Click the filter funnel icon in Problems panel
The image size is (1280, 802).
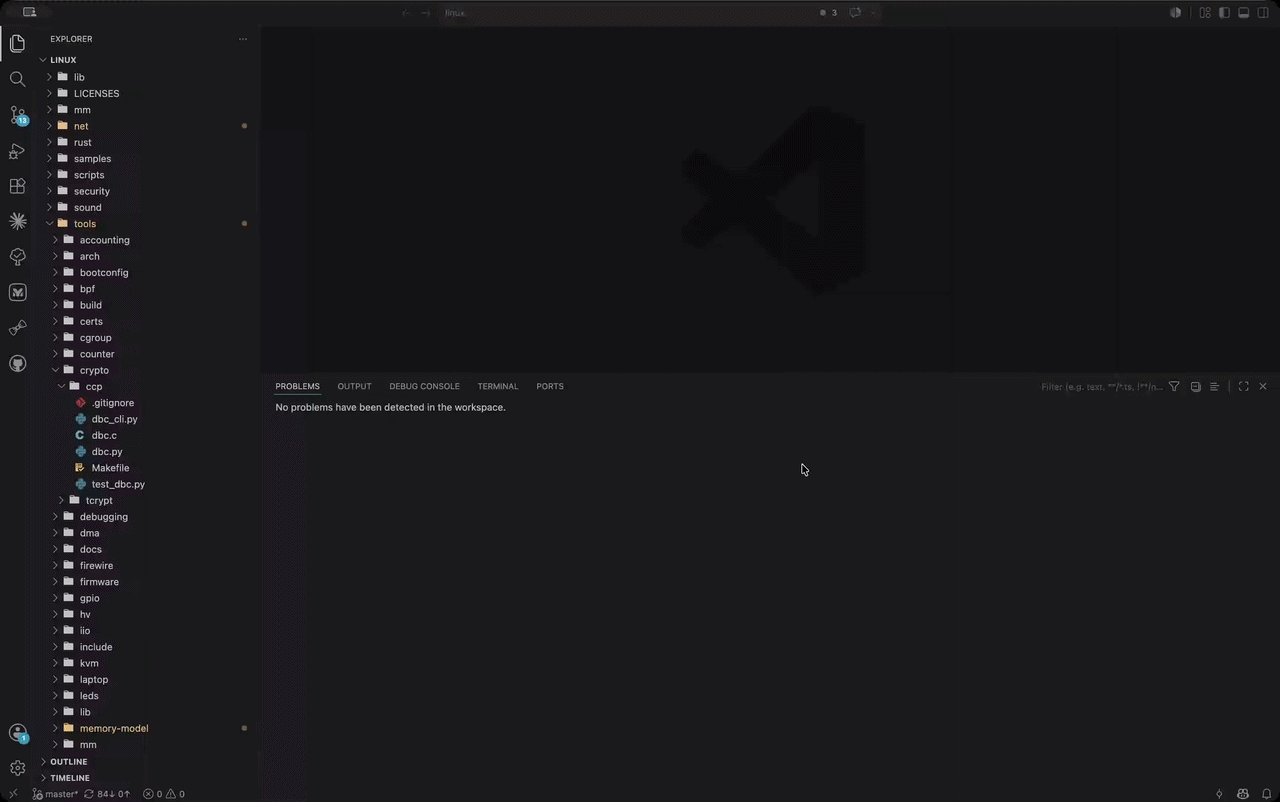pos(1175,386)
